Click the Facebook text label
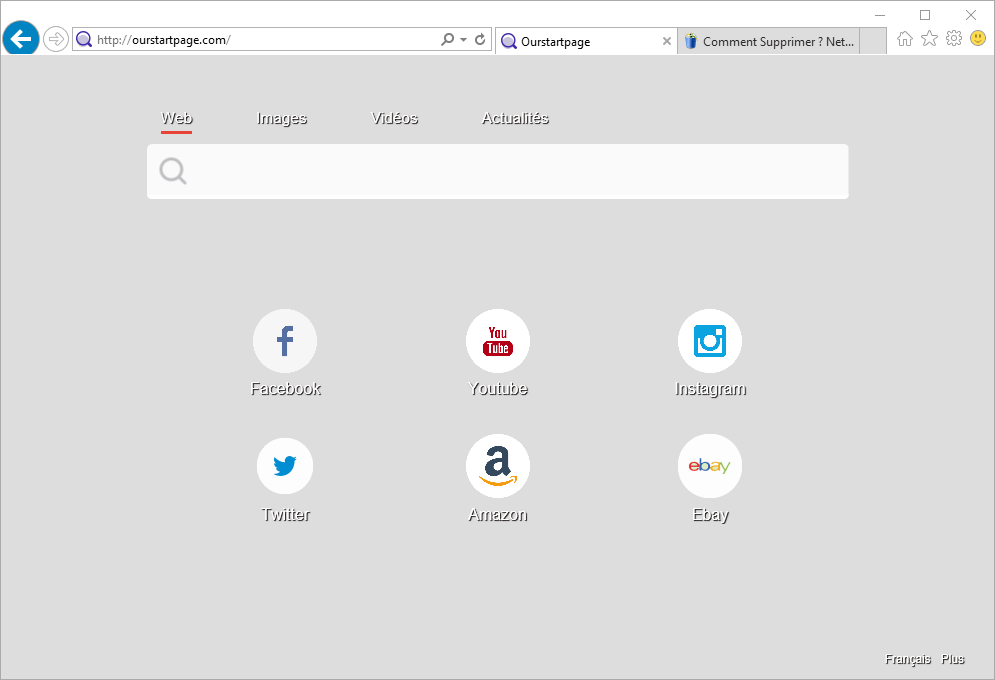The image size is (995, 680). (286, 389)
